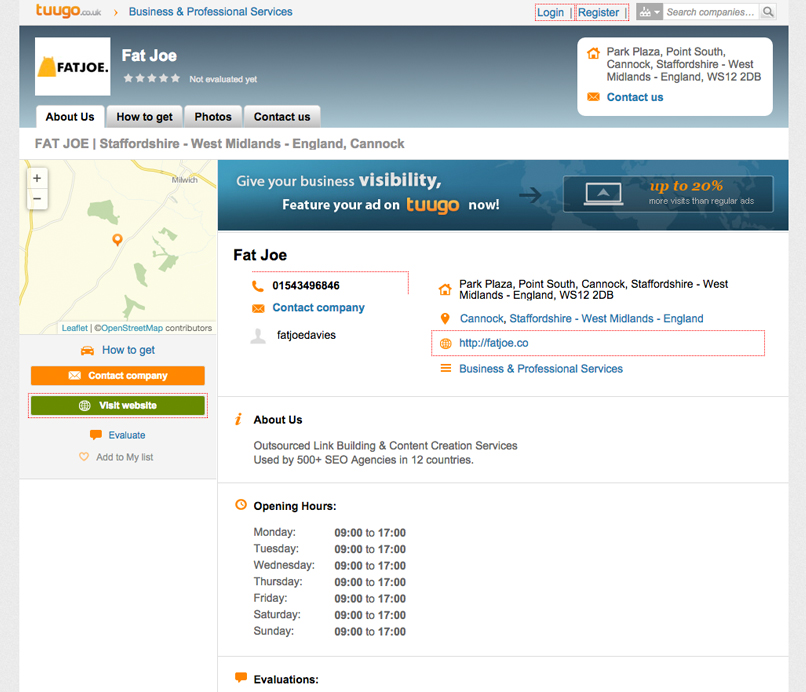Click the username fatjoedavies
Image resolution: width=806 pixels, height=692 pixels.
pos(306,335)
